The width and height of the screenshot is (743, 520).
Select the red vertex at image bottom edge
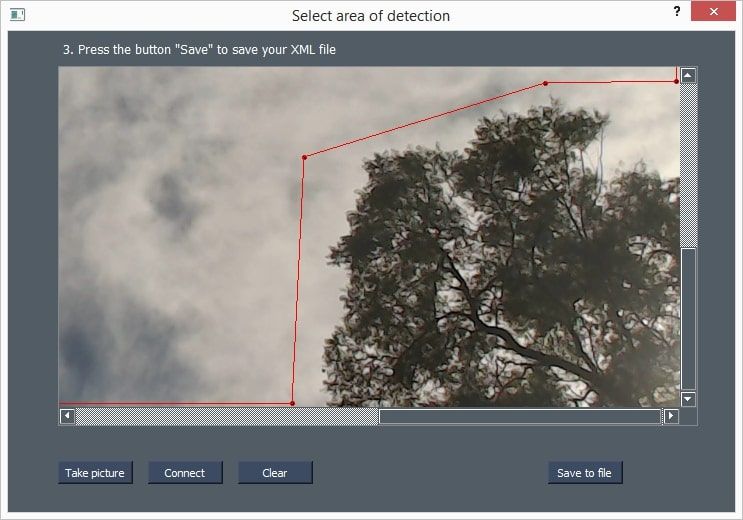pos(292,403)
